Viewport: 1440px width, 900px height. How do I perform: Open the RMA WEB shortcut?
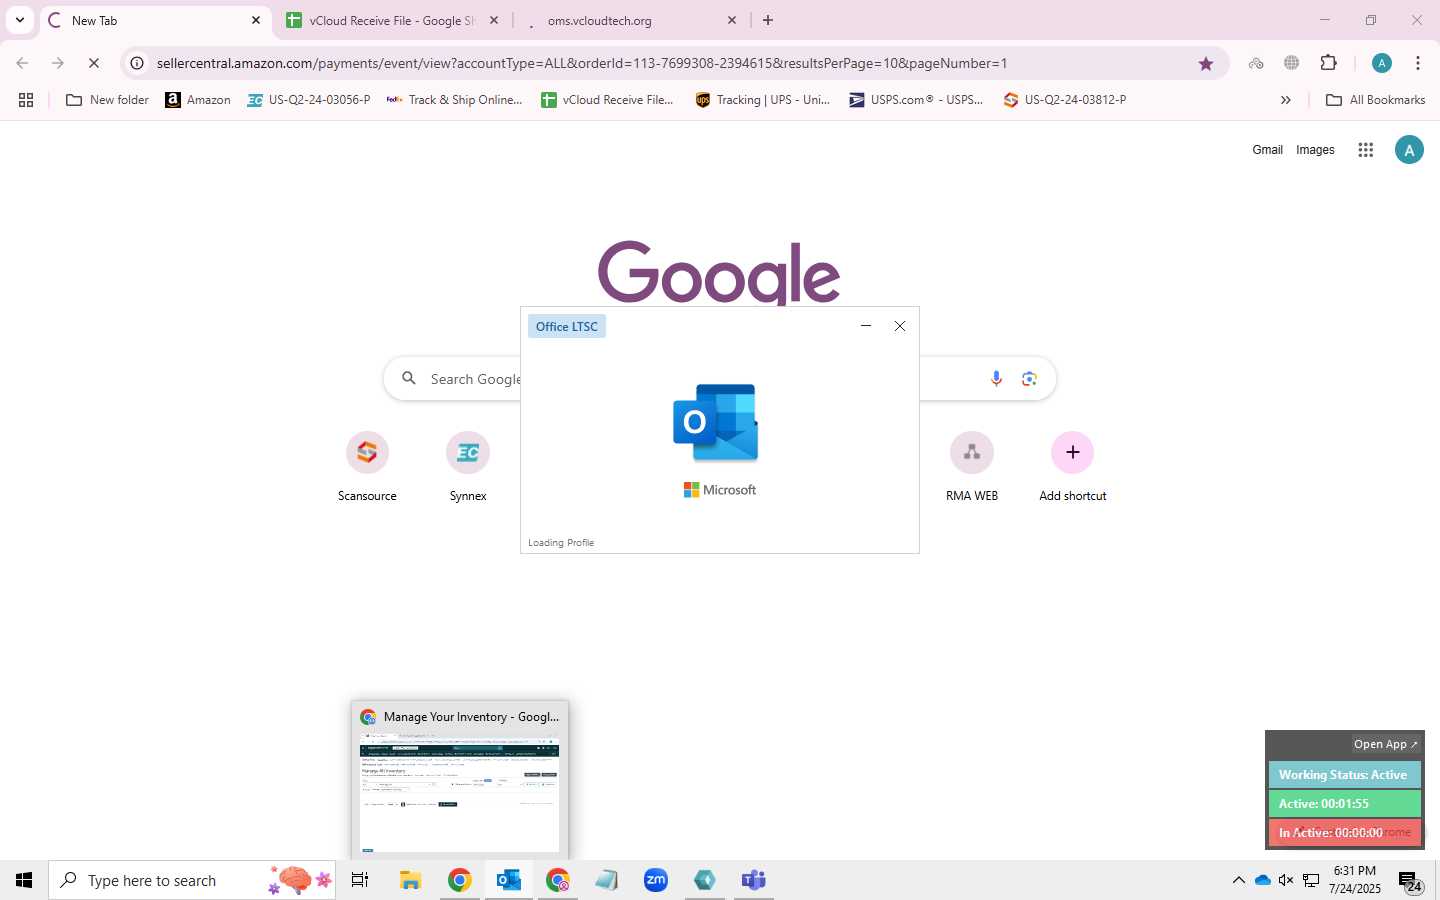click(x=972, y=466)
